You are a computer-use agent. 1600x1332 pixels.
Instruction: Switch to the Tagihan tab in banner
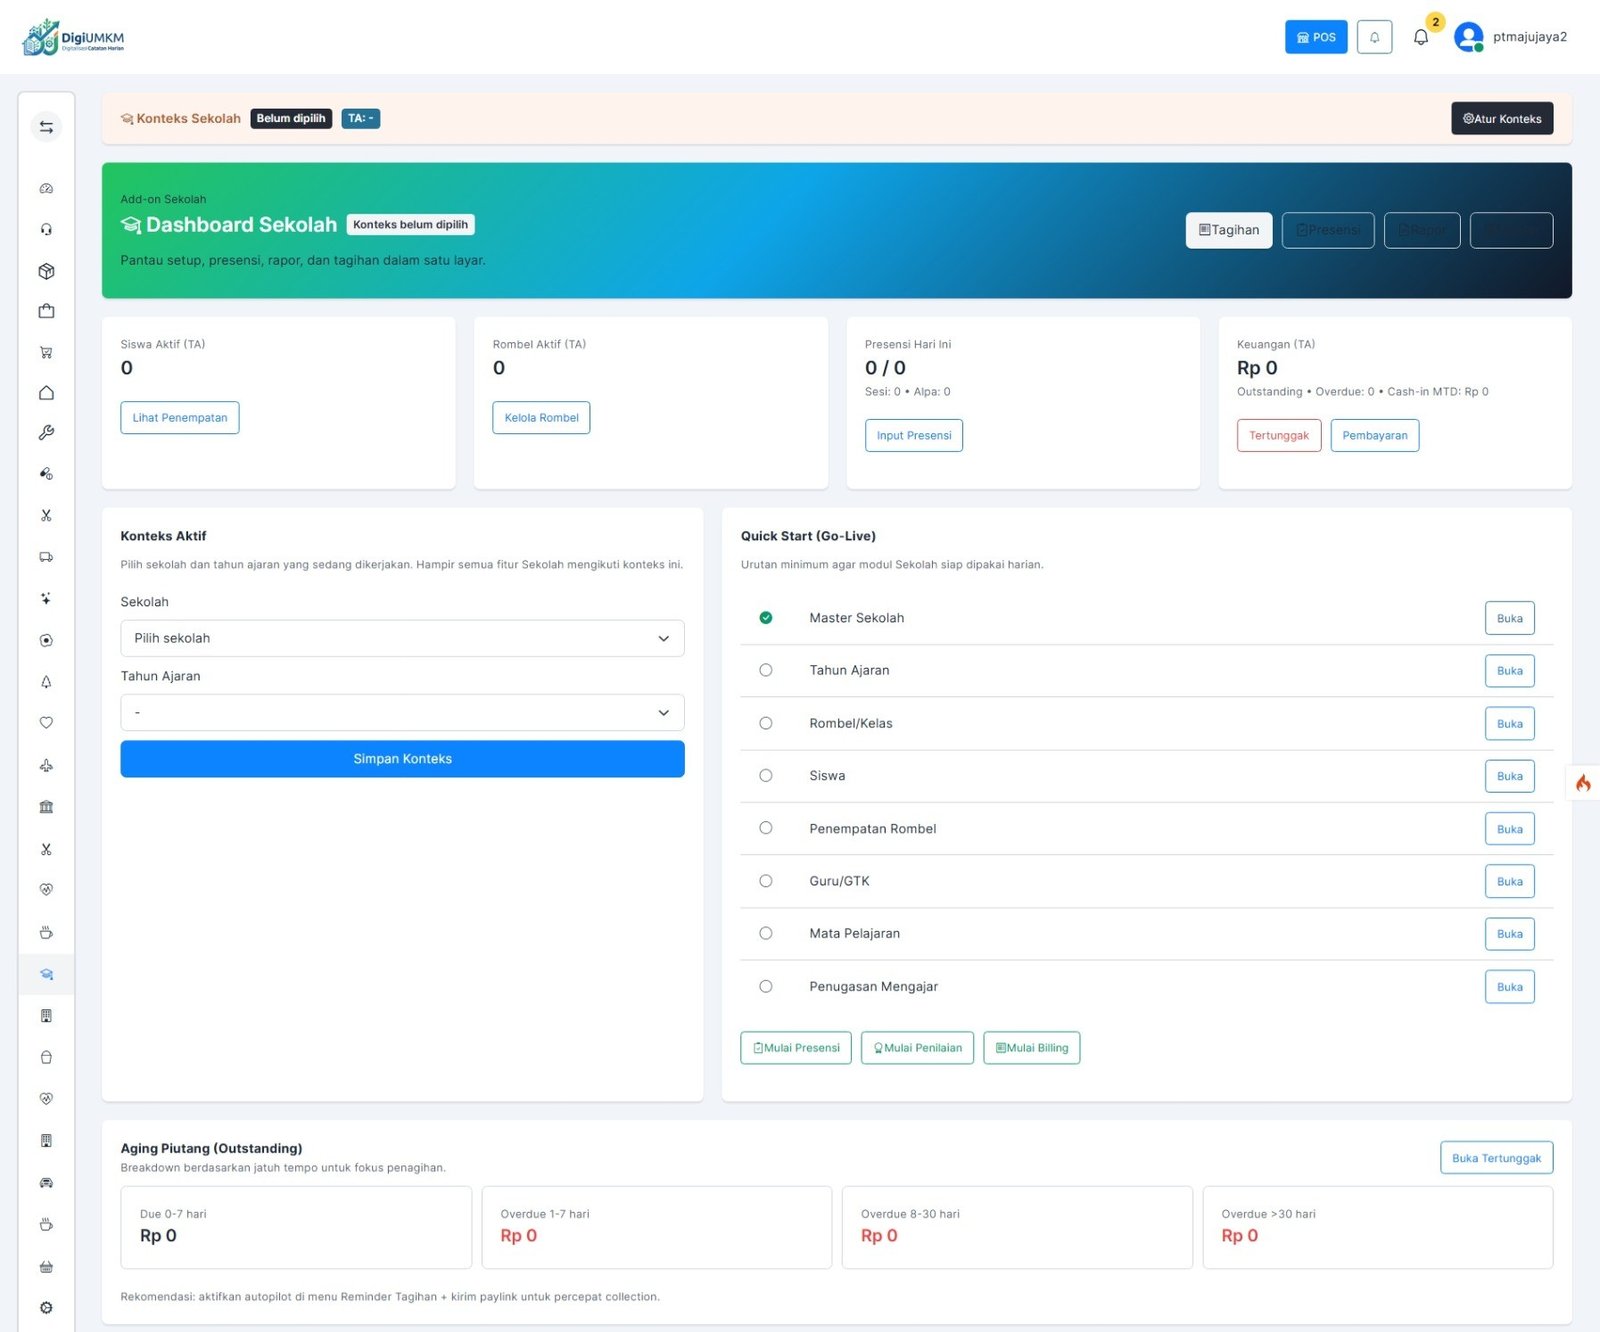[x=1229, y=230]
